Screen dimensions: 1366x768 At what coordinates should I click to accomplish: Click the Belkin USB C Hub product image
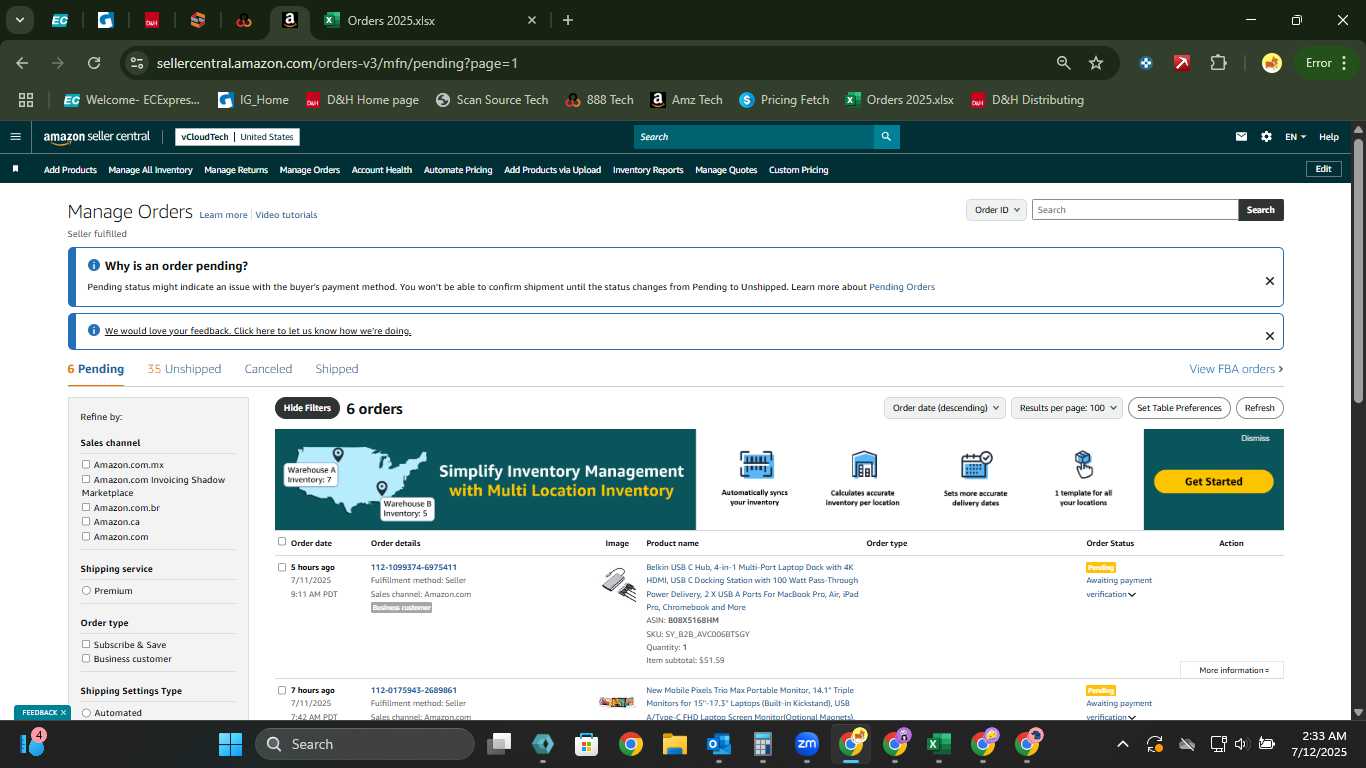pos(618,584)
